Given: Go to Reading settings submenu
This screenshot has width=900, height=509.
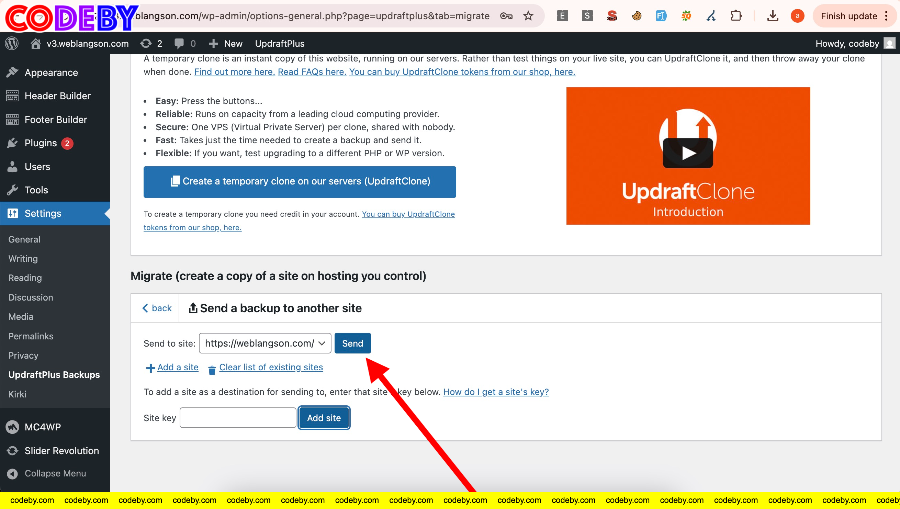Looking at the screenshot, I should tap(25, 278).
